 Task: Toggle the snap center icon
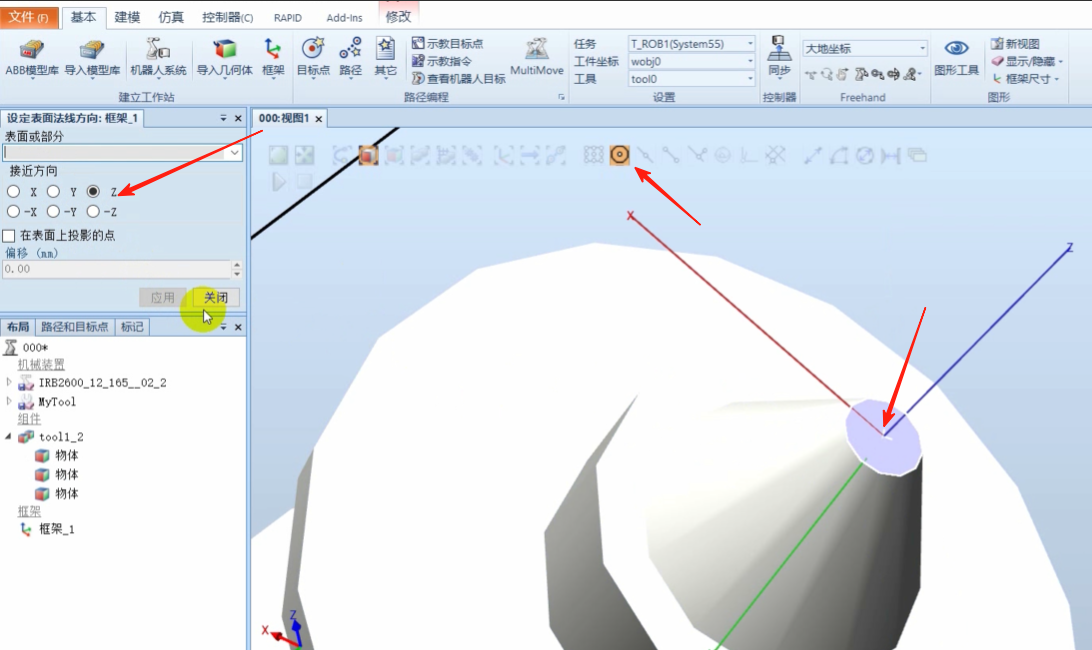tap(619, 155)
